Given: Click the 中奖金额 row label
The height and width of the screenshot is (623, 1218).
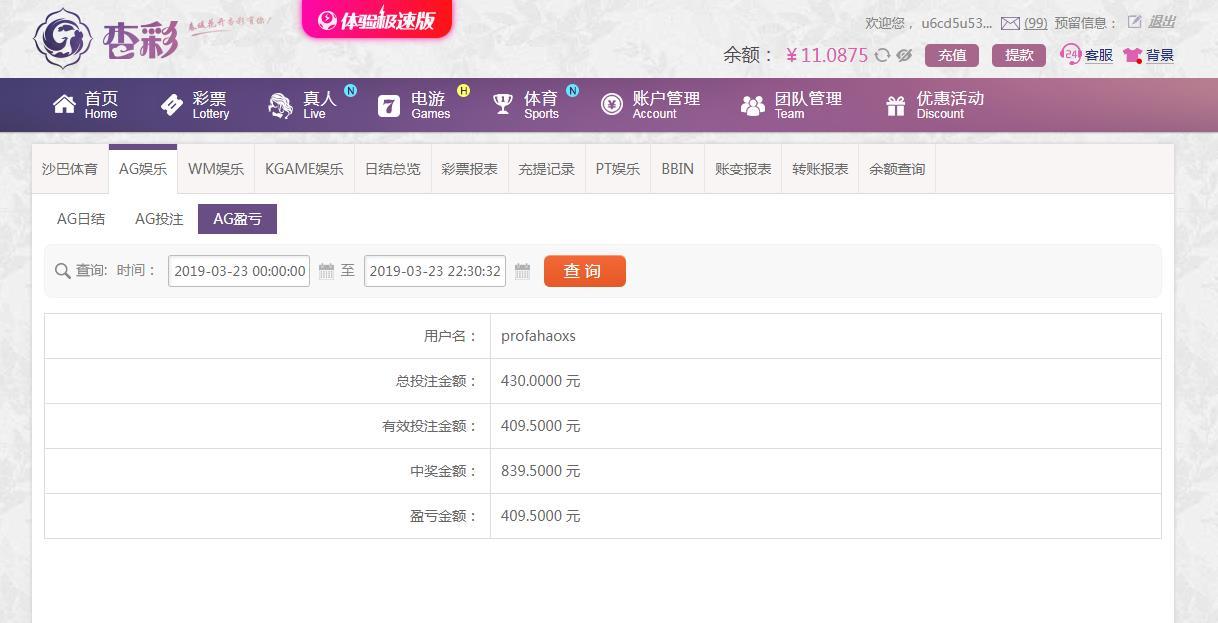Looking at the screenshot, I should (x=444, y=471).
